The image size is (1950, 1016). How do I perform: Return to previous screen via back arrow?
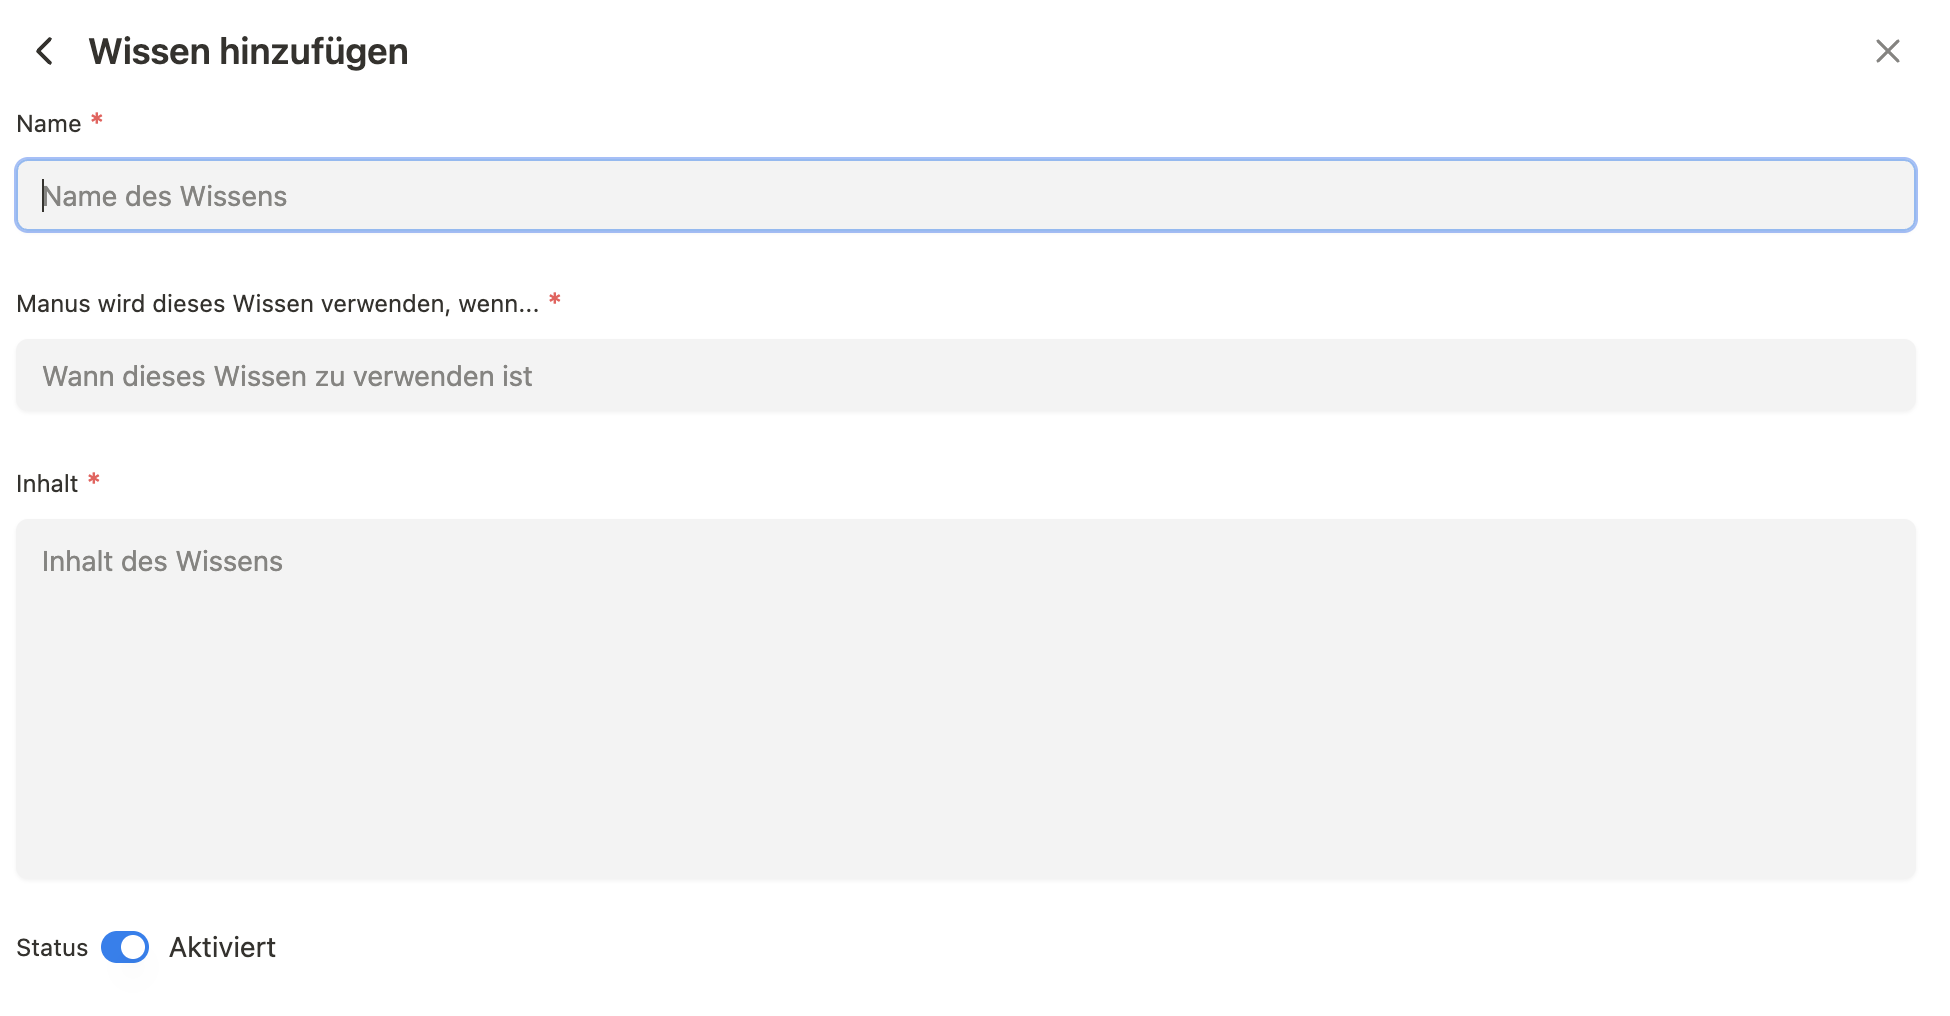[44, 51]
